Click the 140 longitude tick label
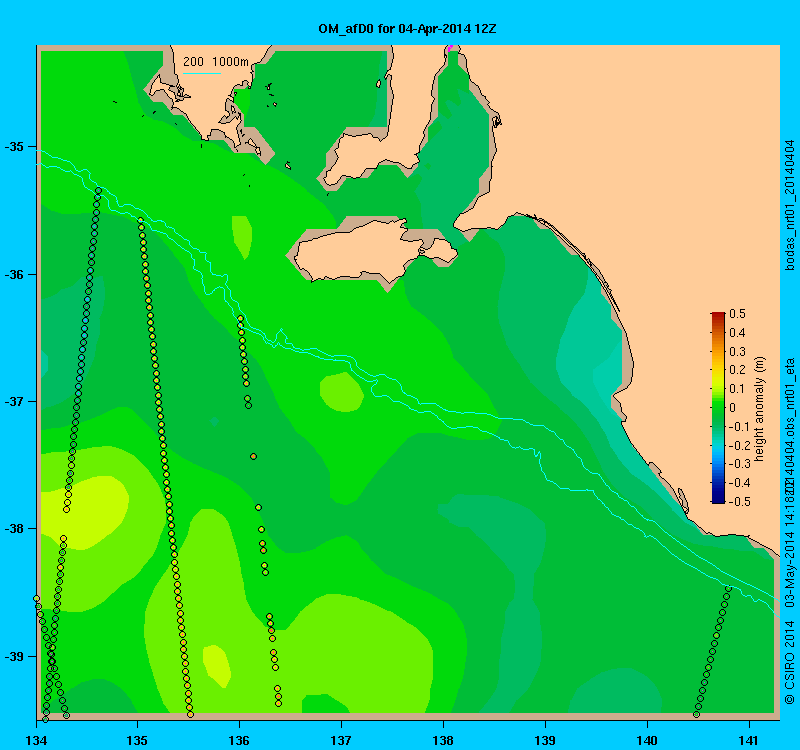Viewport: 800px width, 750px height. 647,740
